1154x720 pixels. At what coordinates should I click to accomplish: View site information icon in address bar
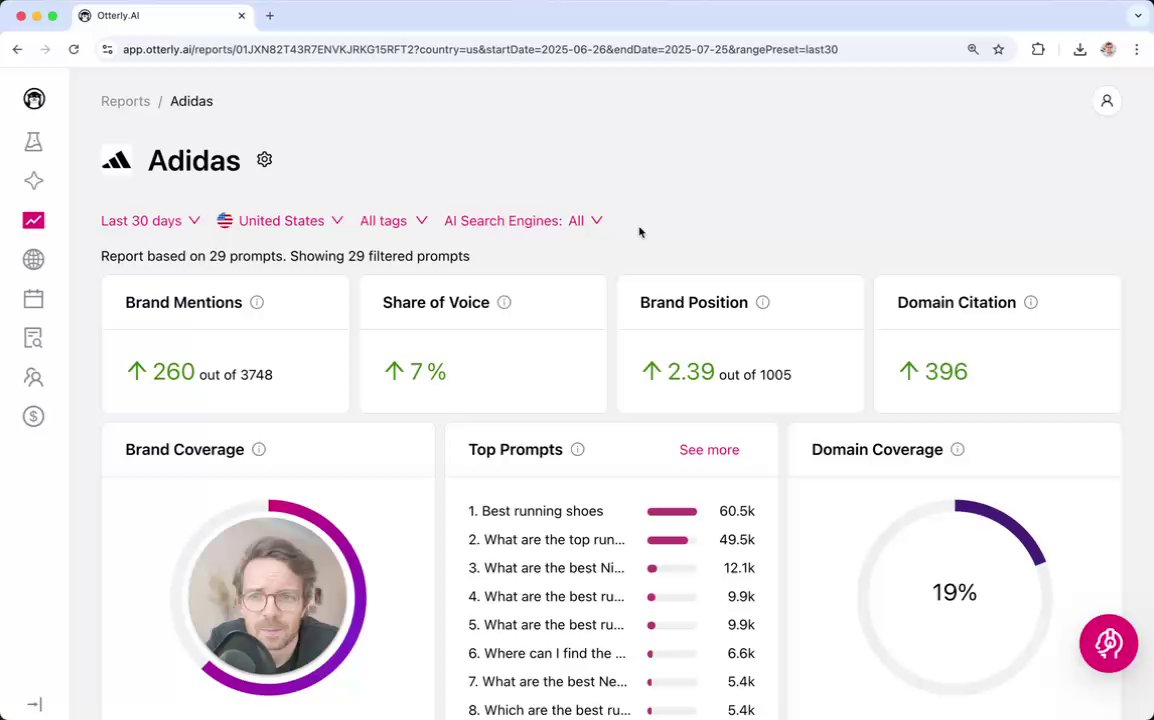pos(107,49)
